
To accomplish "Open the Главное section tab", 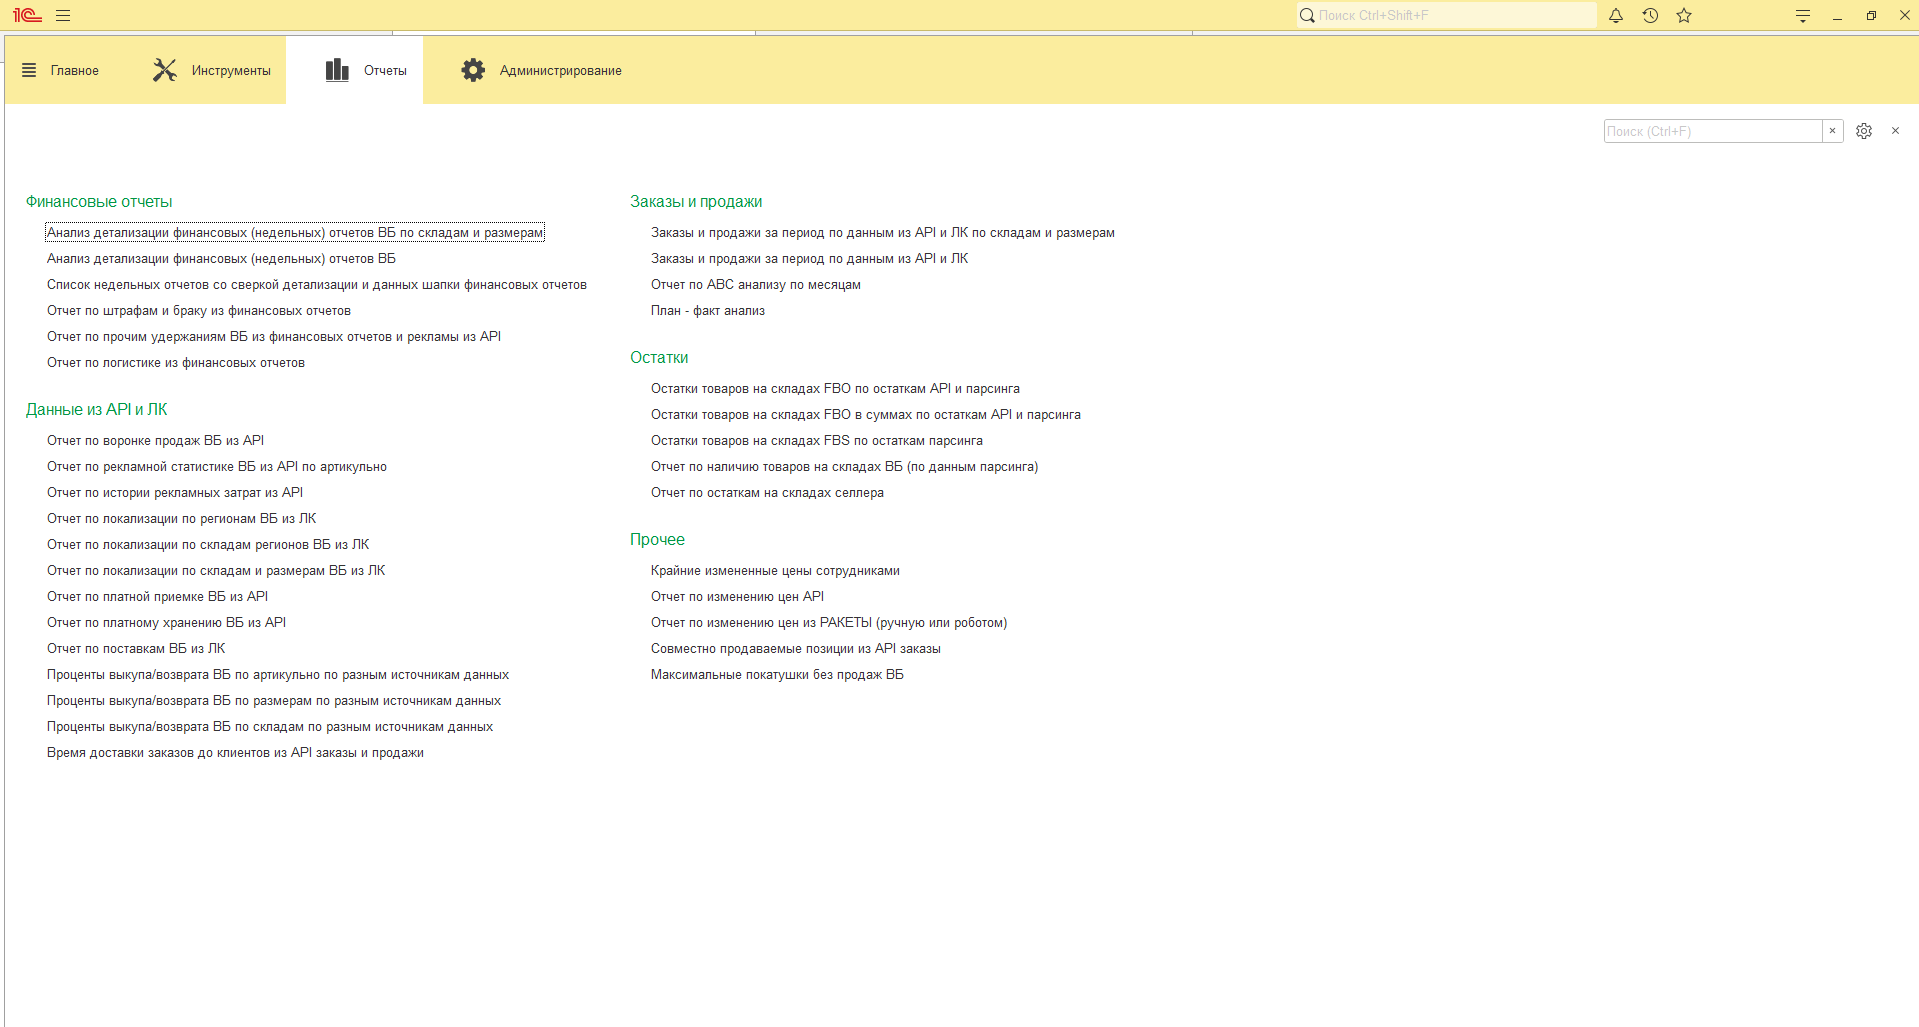I will (x=60, y=70).
